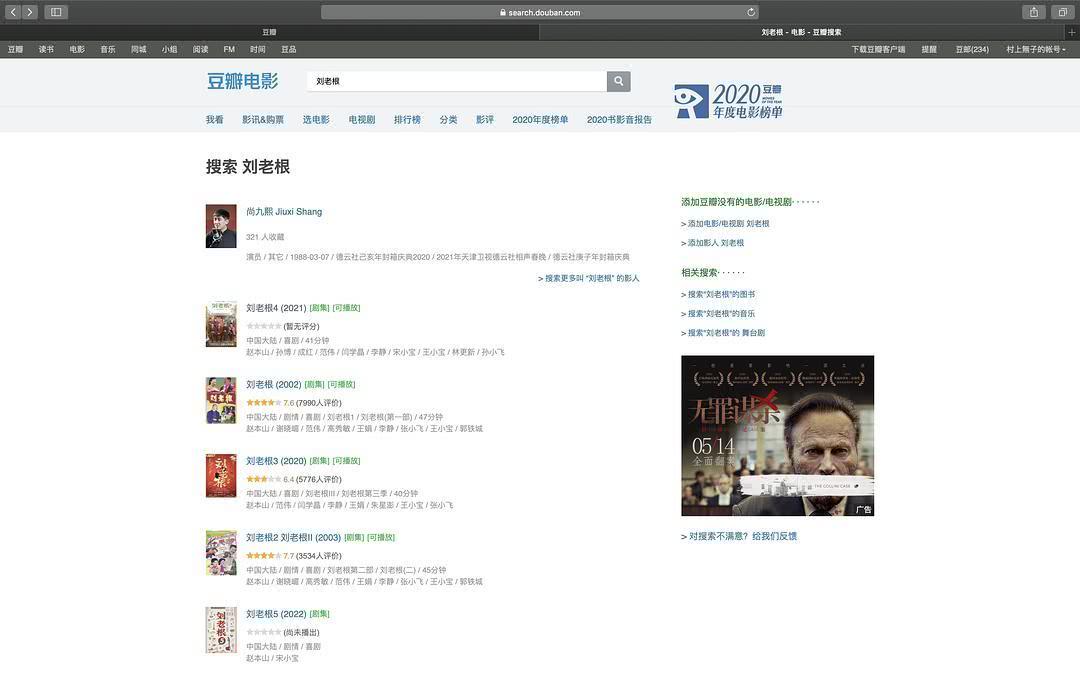Click the 刘老根5 poster thumbnail
The image size is (1080, 675).
[x=221, y=630]
